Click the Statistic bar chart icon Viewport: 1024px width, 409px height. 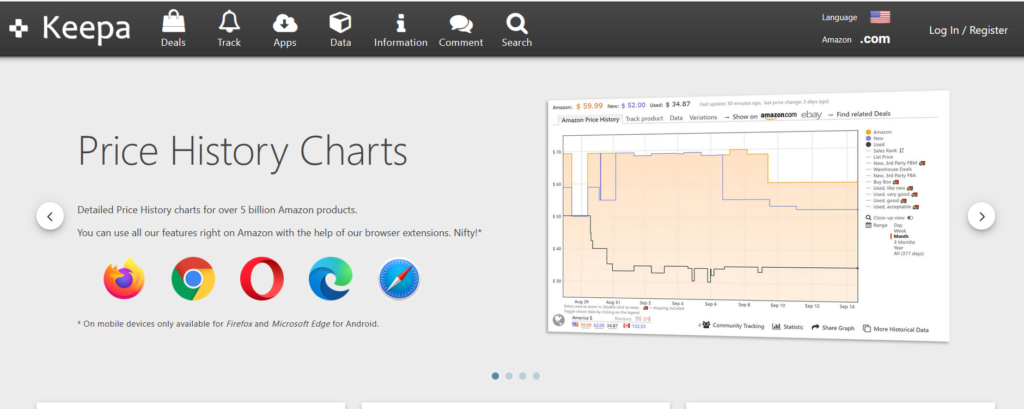[776, 327]
